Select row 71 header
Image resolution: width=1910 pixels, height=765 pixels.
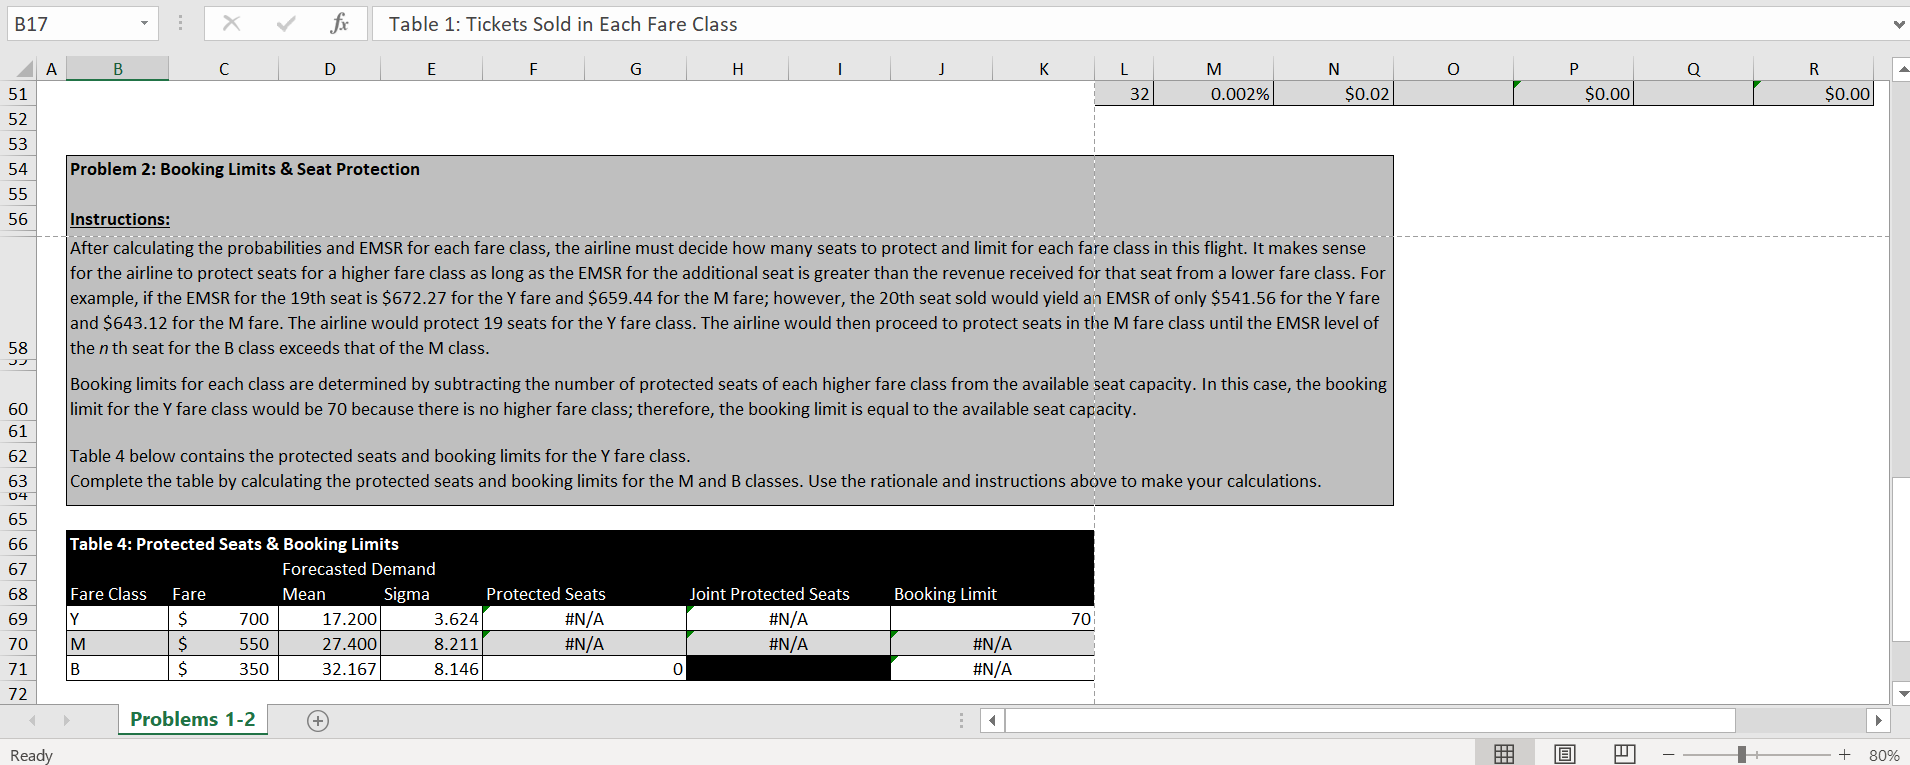(x=18, y=669)
